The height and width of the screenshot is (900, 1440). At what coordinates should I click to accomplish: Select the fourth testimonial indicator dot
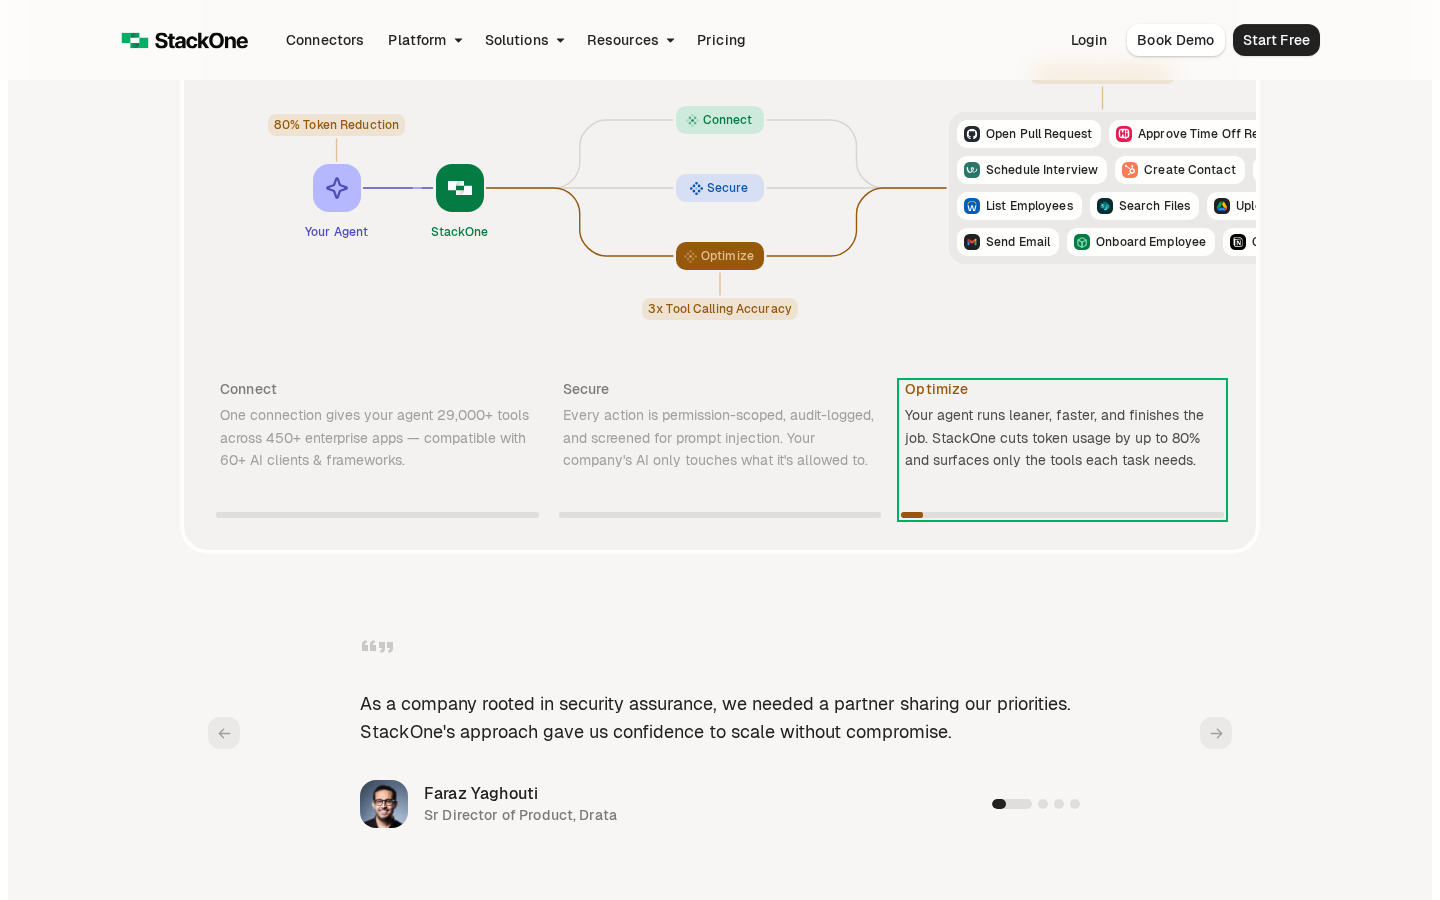pos(1075,804)
